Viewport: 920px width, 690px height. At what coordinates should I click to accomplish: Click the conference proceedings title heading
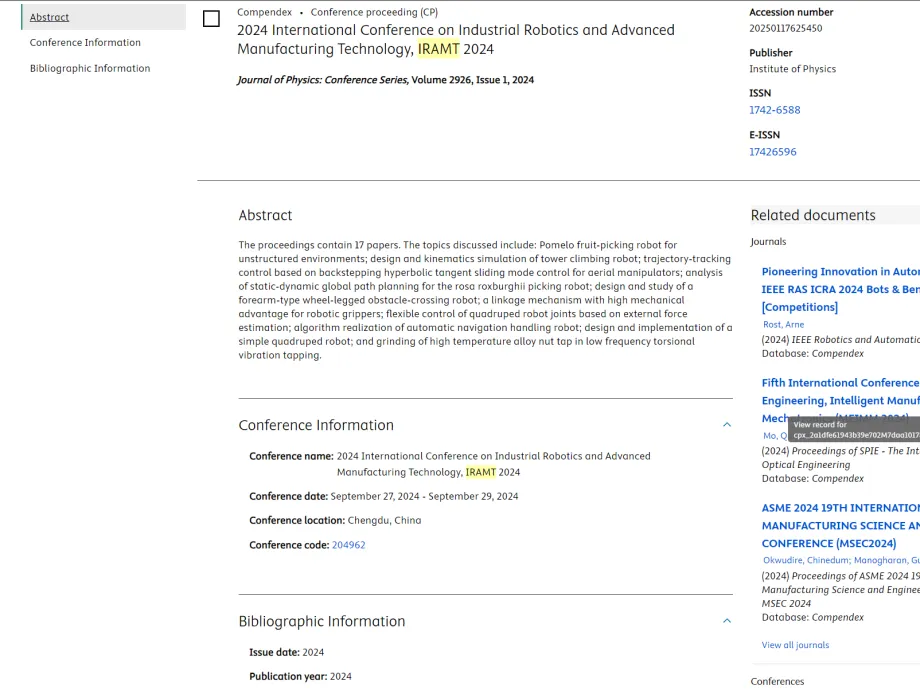(455, 39)
